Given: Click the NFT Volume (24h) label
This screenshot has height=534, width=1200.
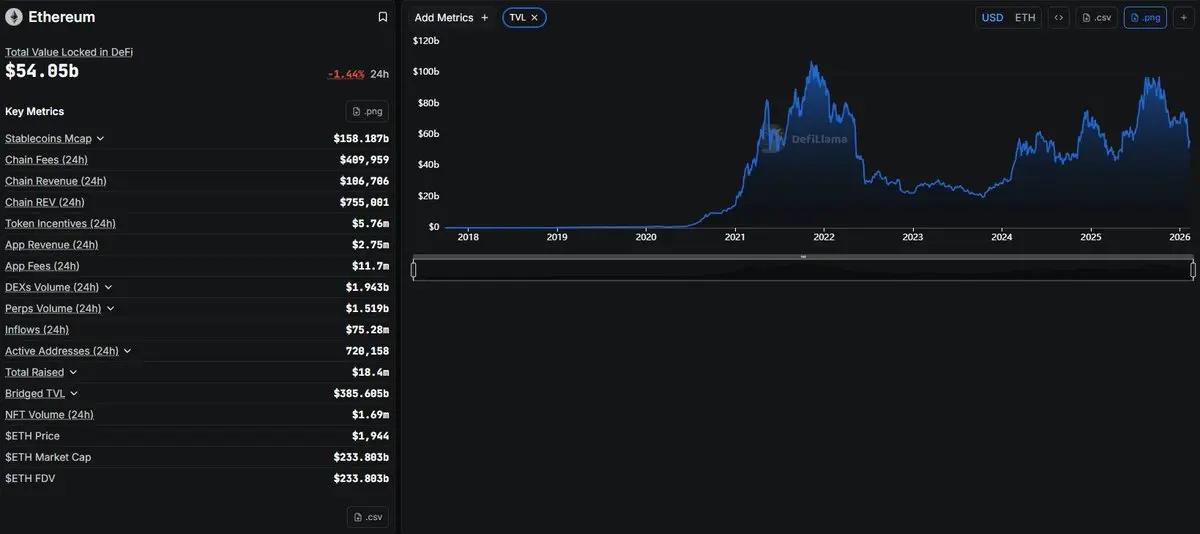Looking at the screenshot, I should tap(49, 415).
